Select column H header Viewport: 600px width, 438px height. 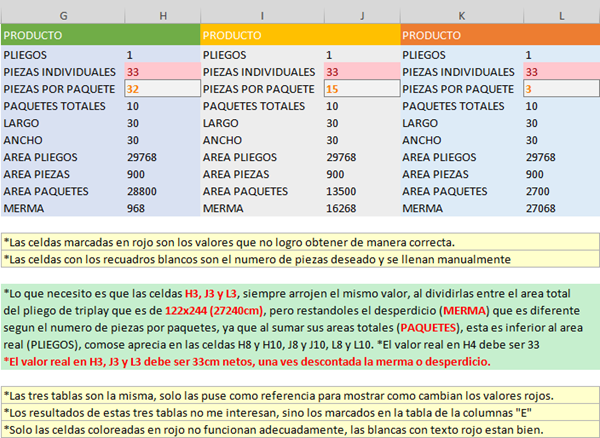[163, 16]
